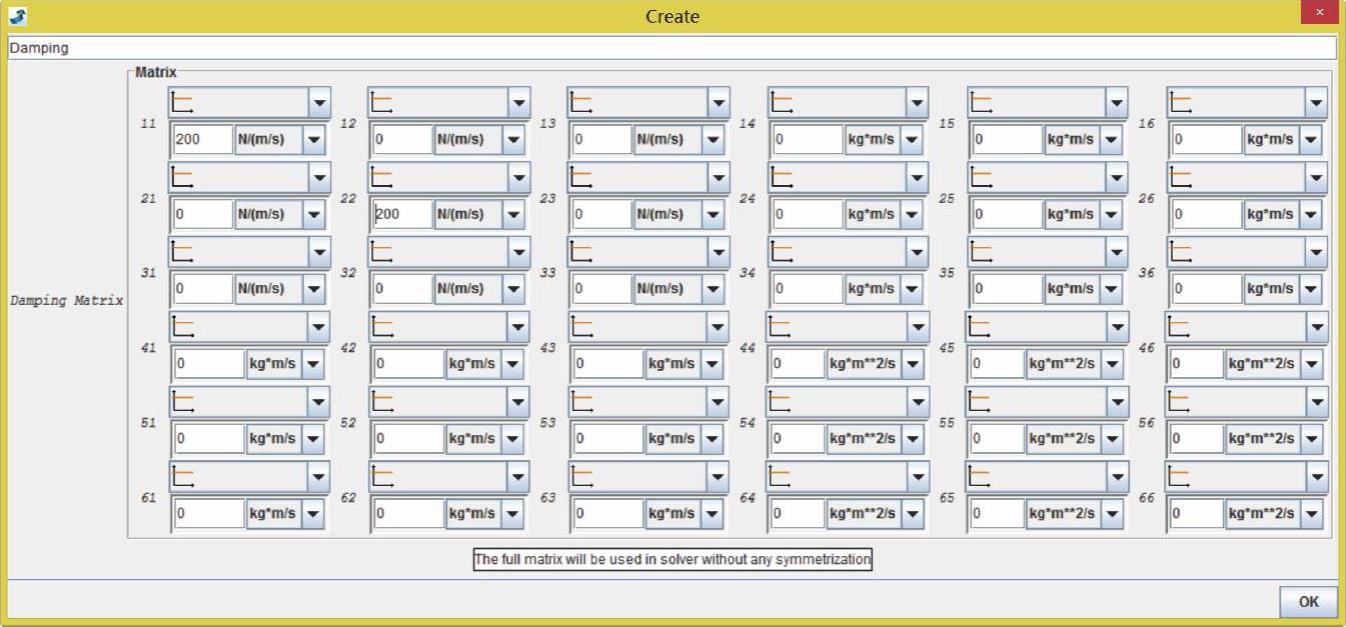Click the graph icon for matrix entry 44
Screen dimensions: 1346x627
(779, 327)
